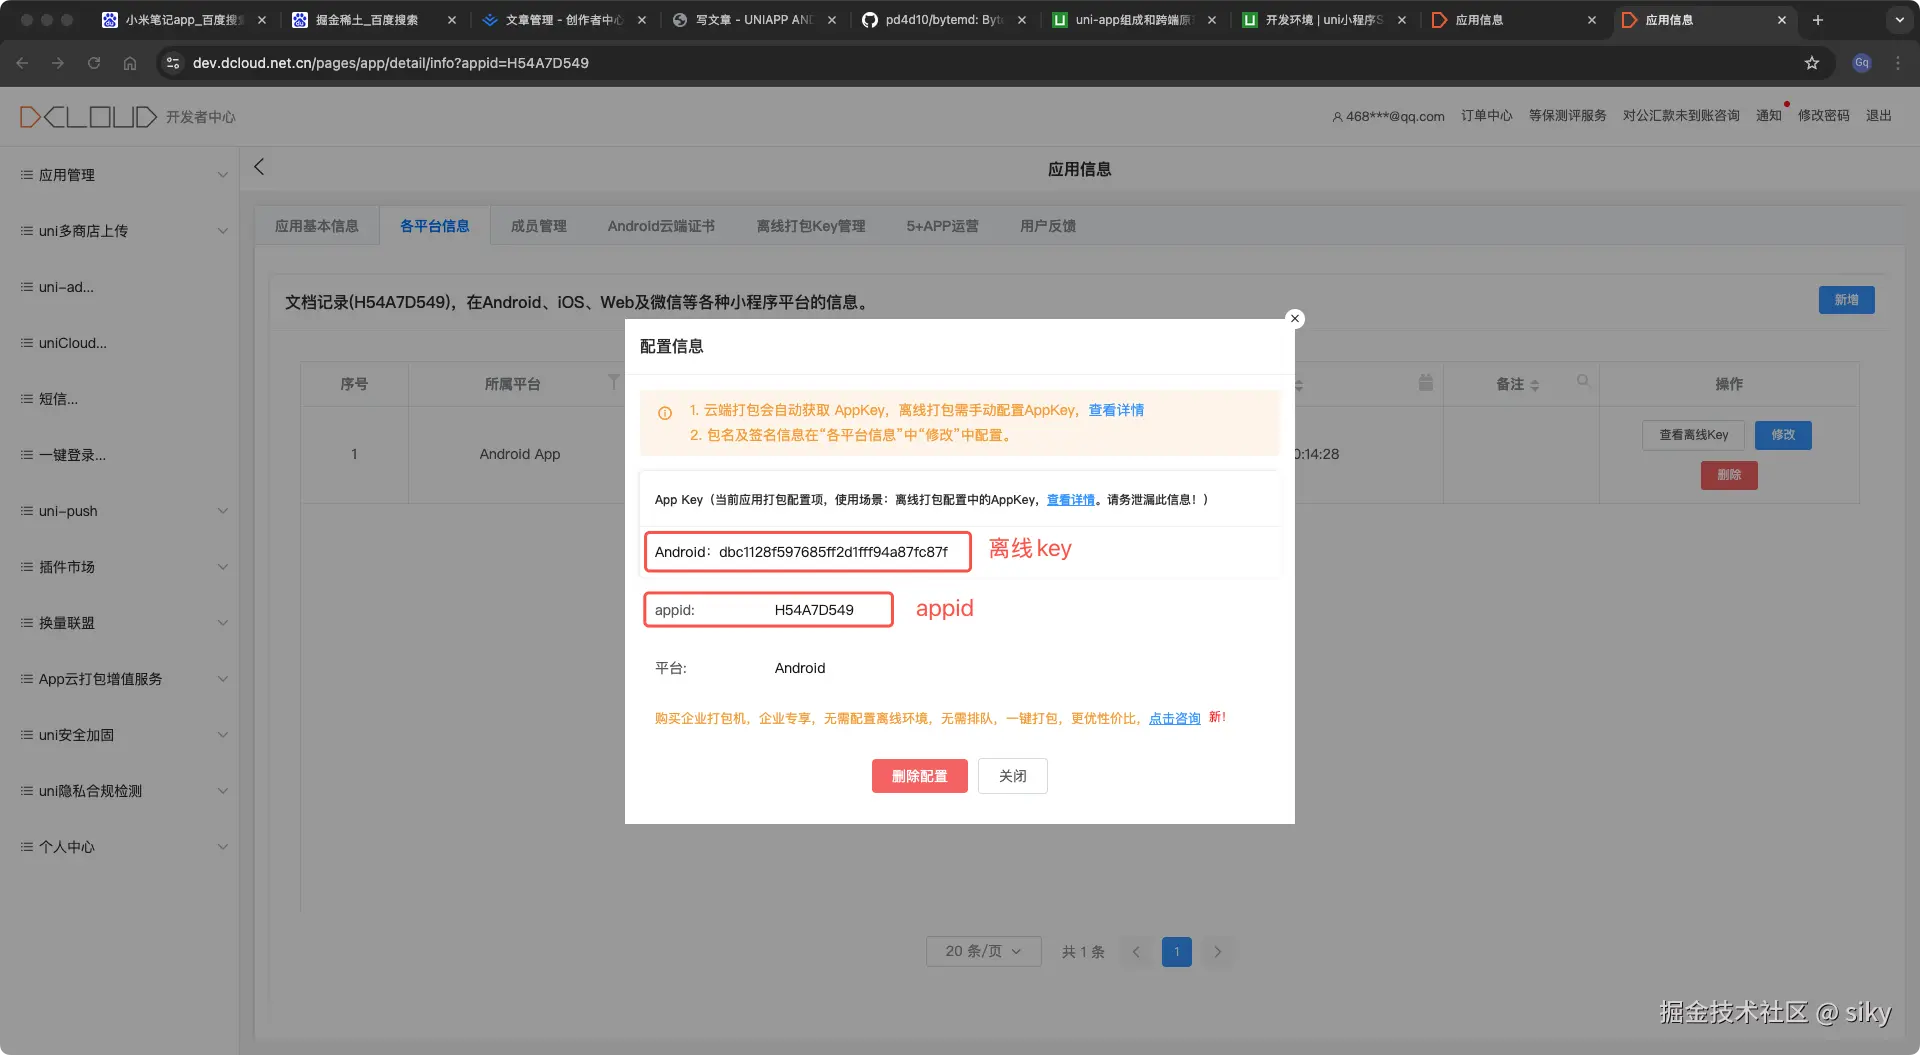Viewport: 1920px width, 1055px height.
Task: Open the 20 条/页 page size dropdown
Action: pos(982,951)
